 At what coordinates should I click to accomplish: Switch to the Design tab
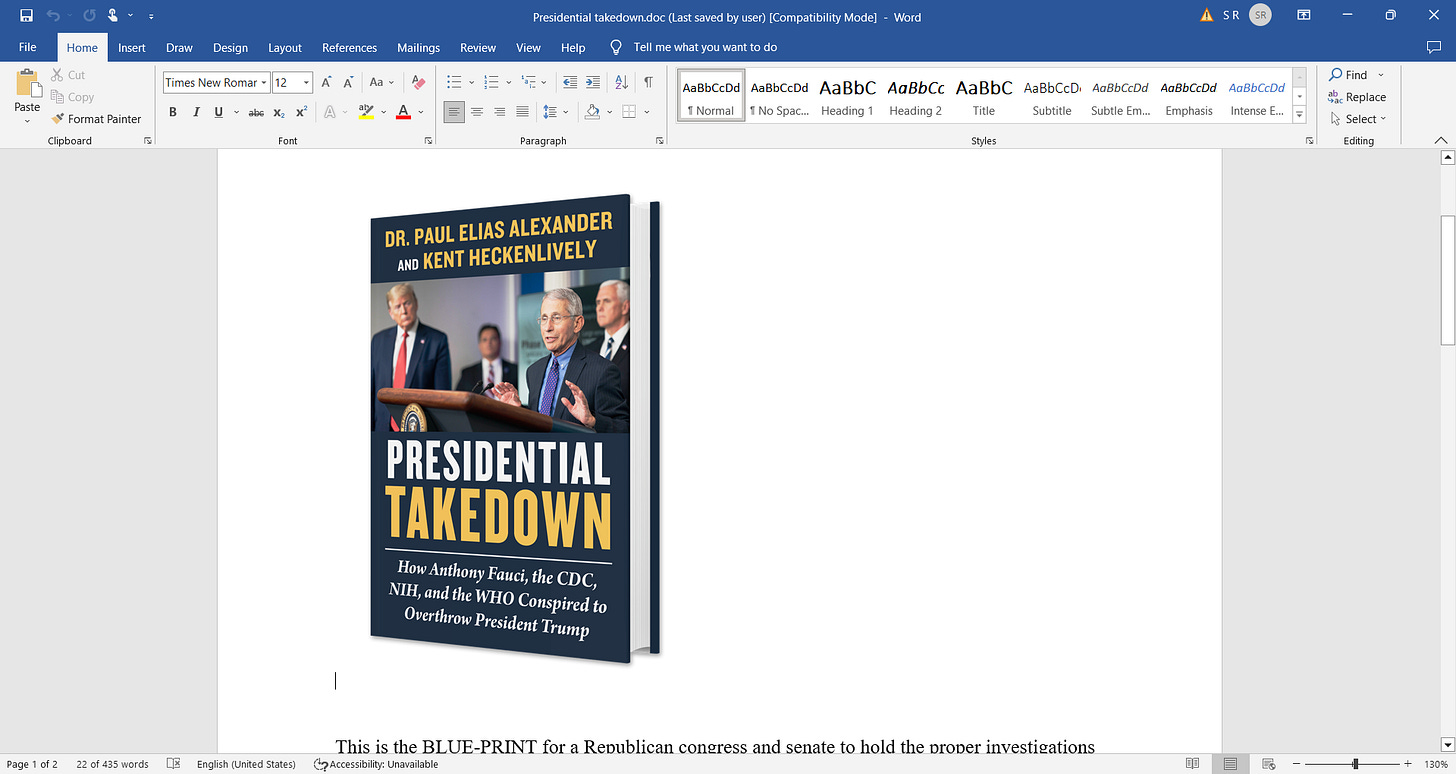click(x=230, y=47)
